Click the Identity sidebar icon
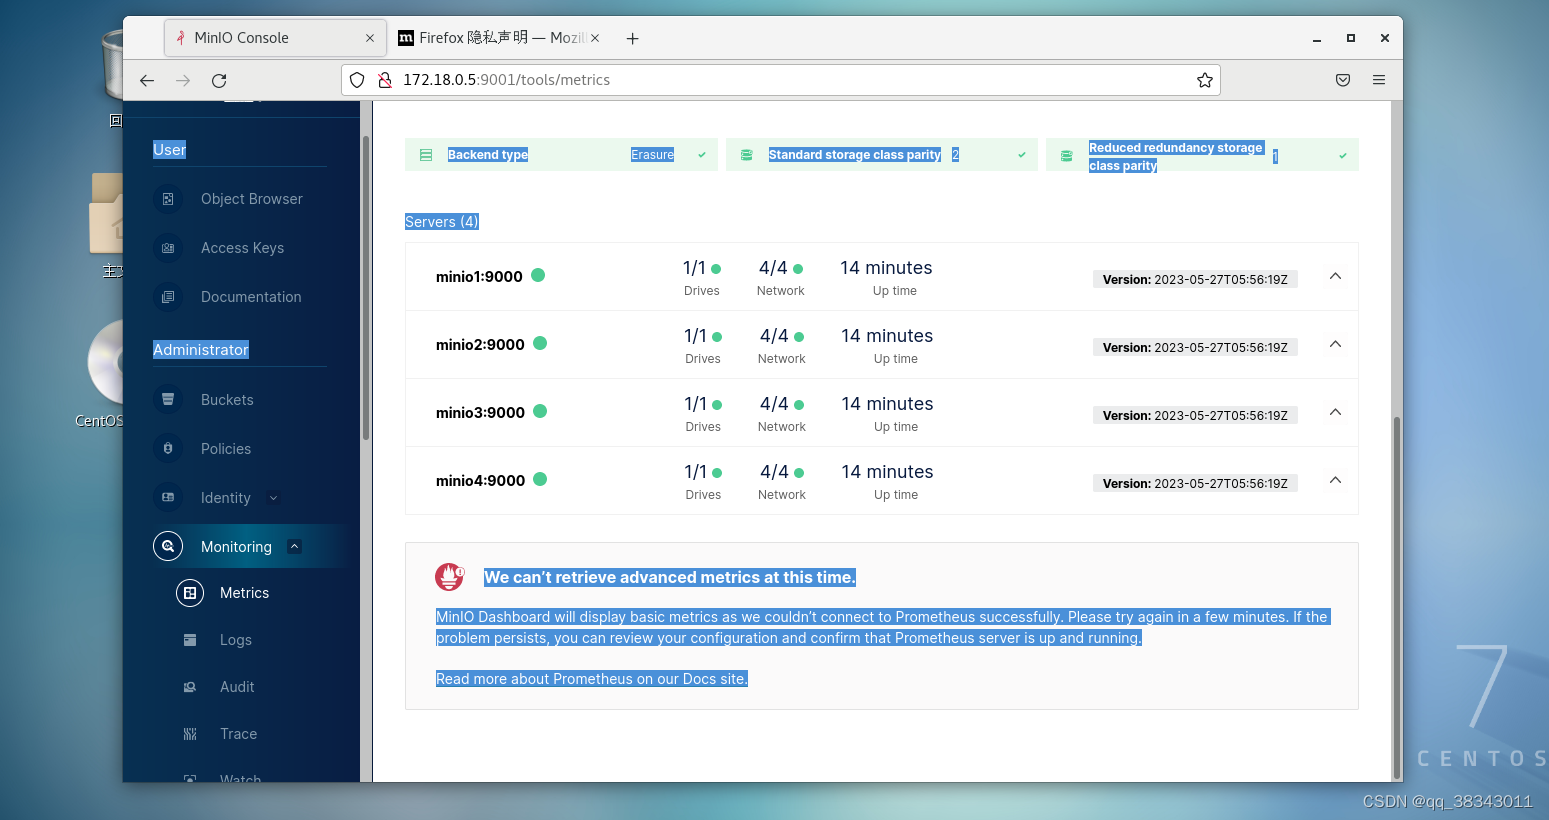Screen dimensions: 1549x820 point(168,498)
